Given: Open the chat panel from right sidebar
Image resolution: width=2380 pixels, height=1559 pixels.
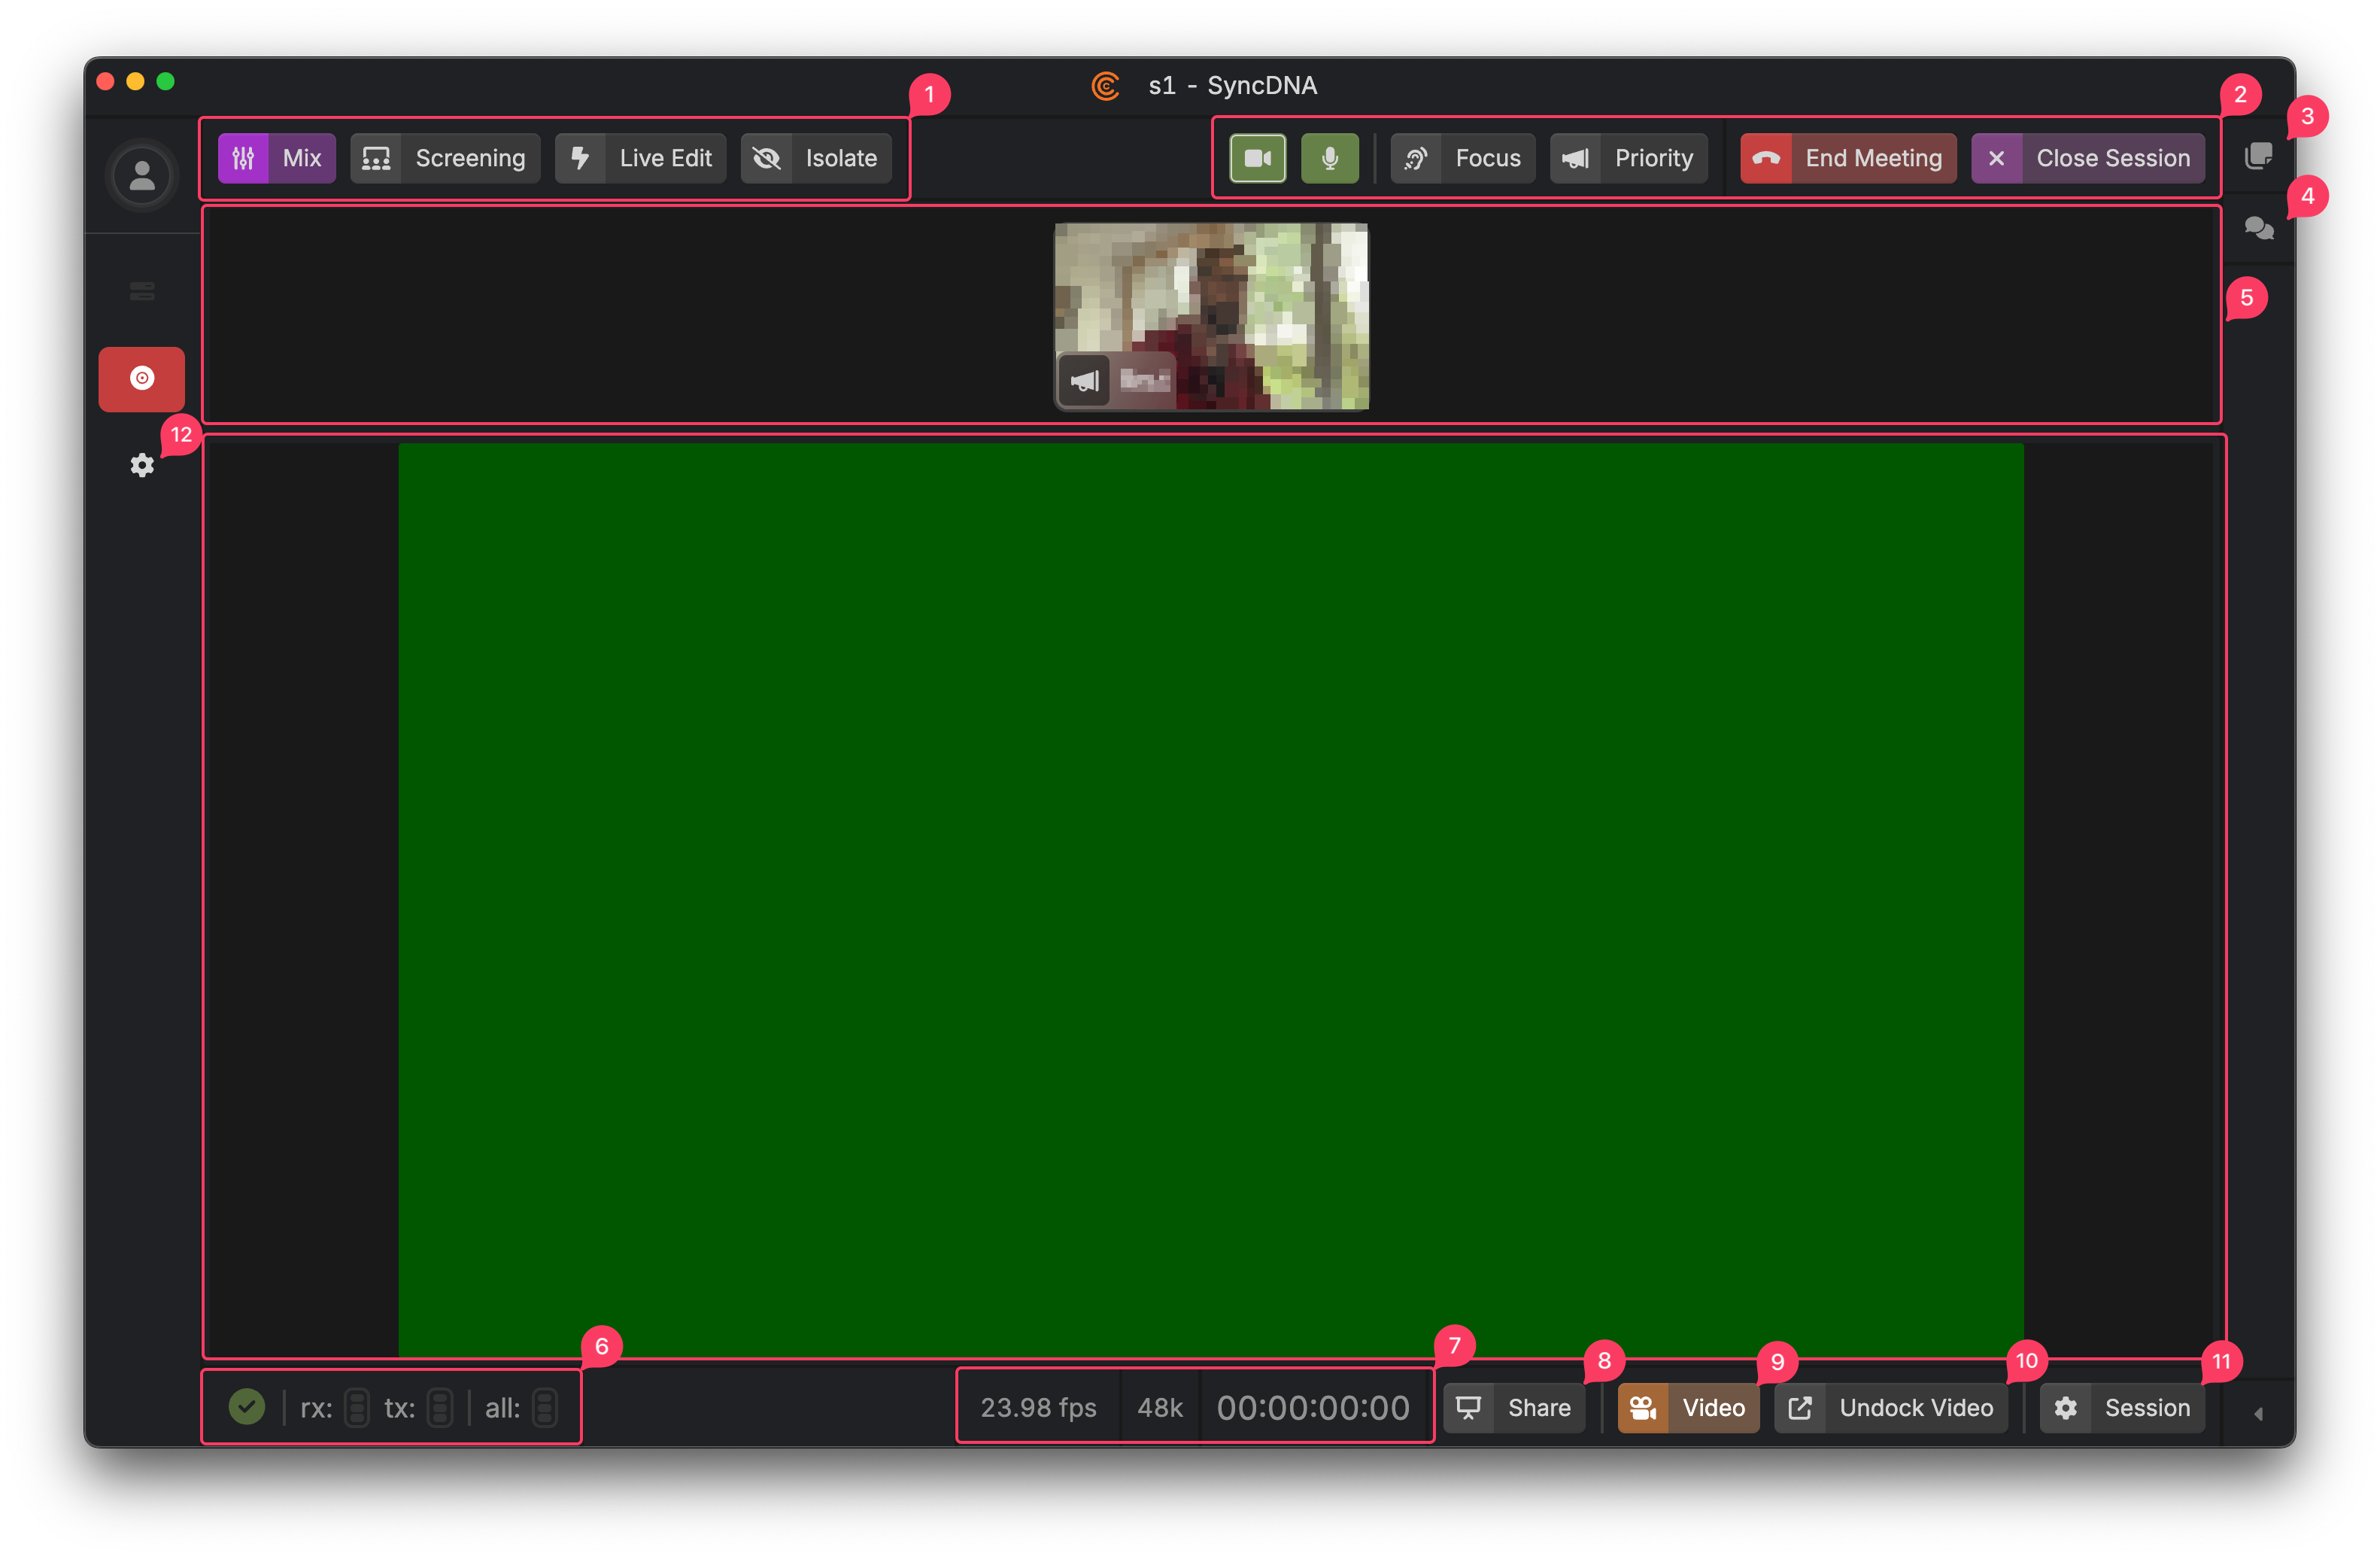Looking at the screenshot, I should [x=2259, y=228].
